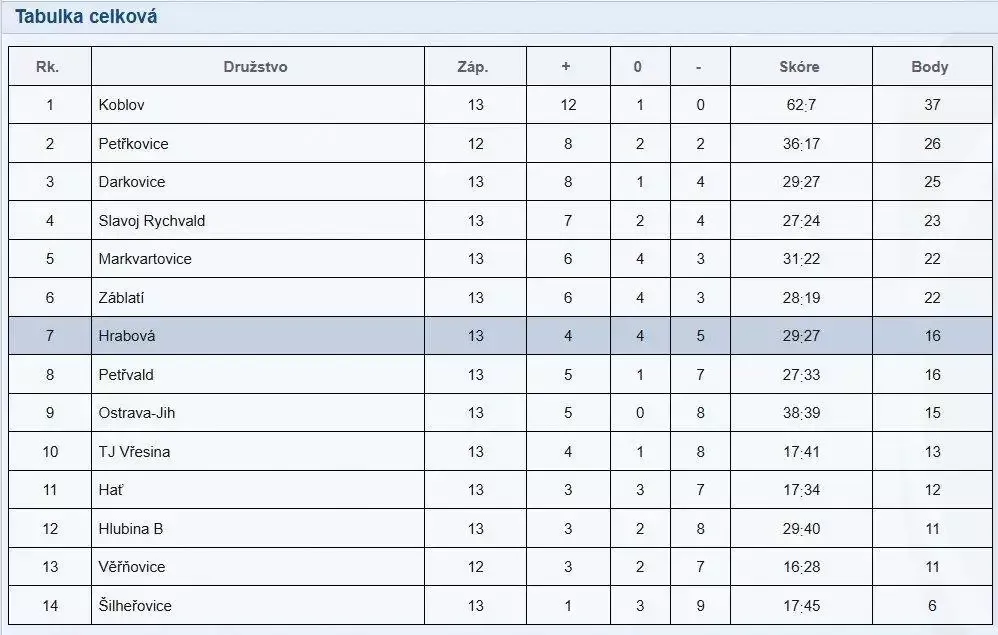Open Markvartovice team details
Screen dimensions: 998x635
pos(145,259)
